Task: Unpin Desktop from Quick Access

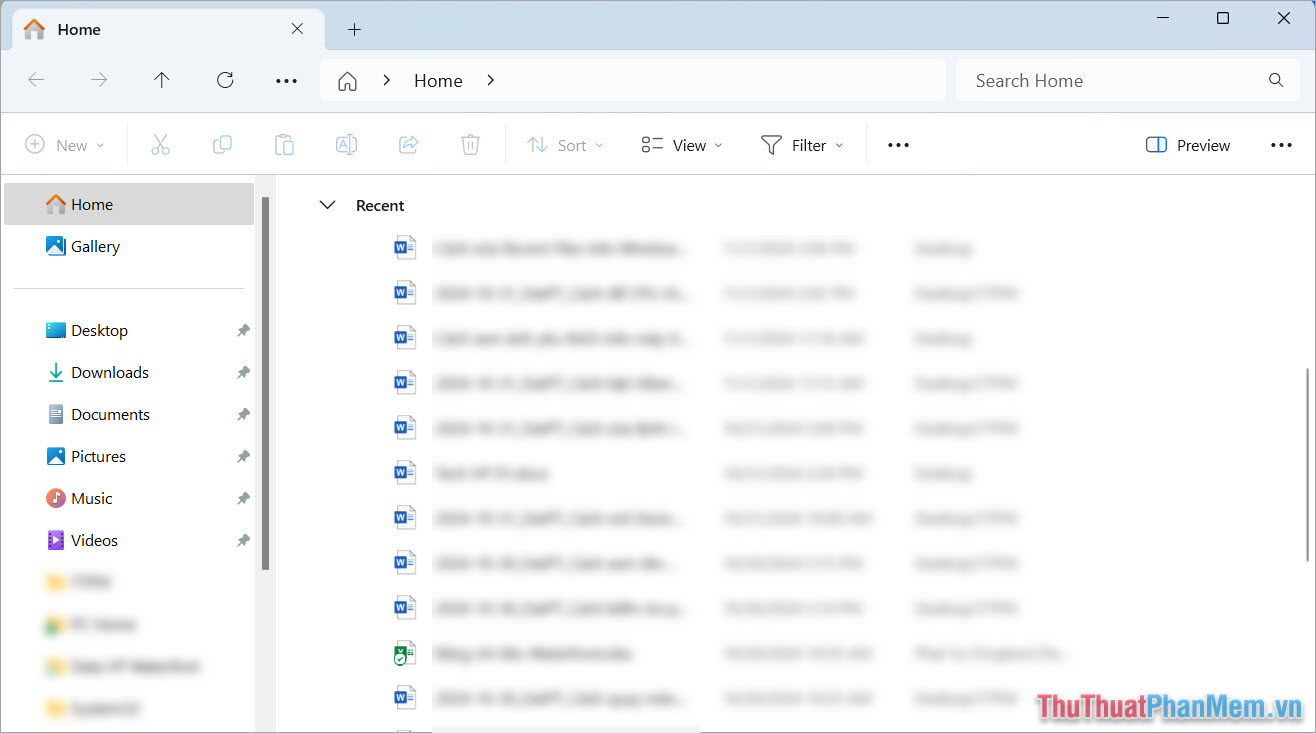Action: (x=243, y=330)
